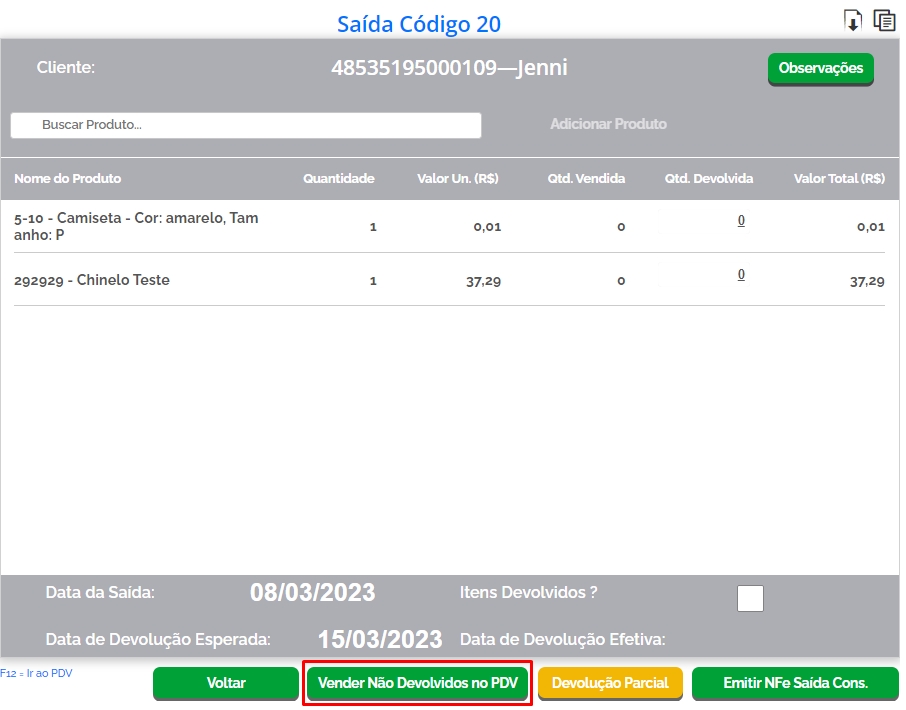906x710 pixels.
Task: Focus the Buscar Produto search field
Action: click(246, 125)
